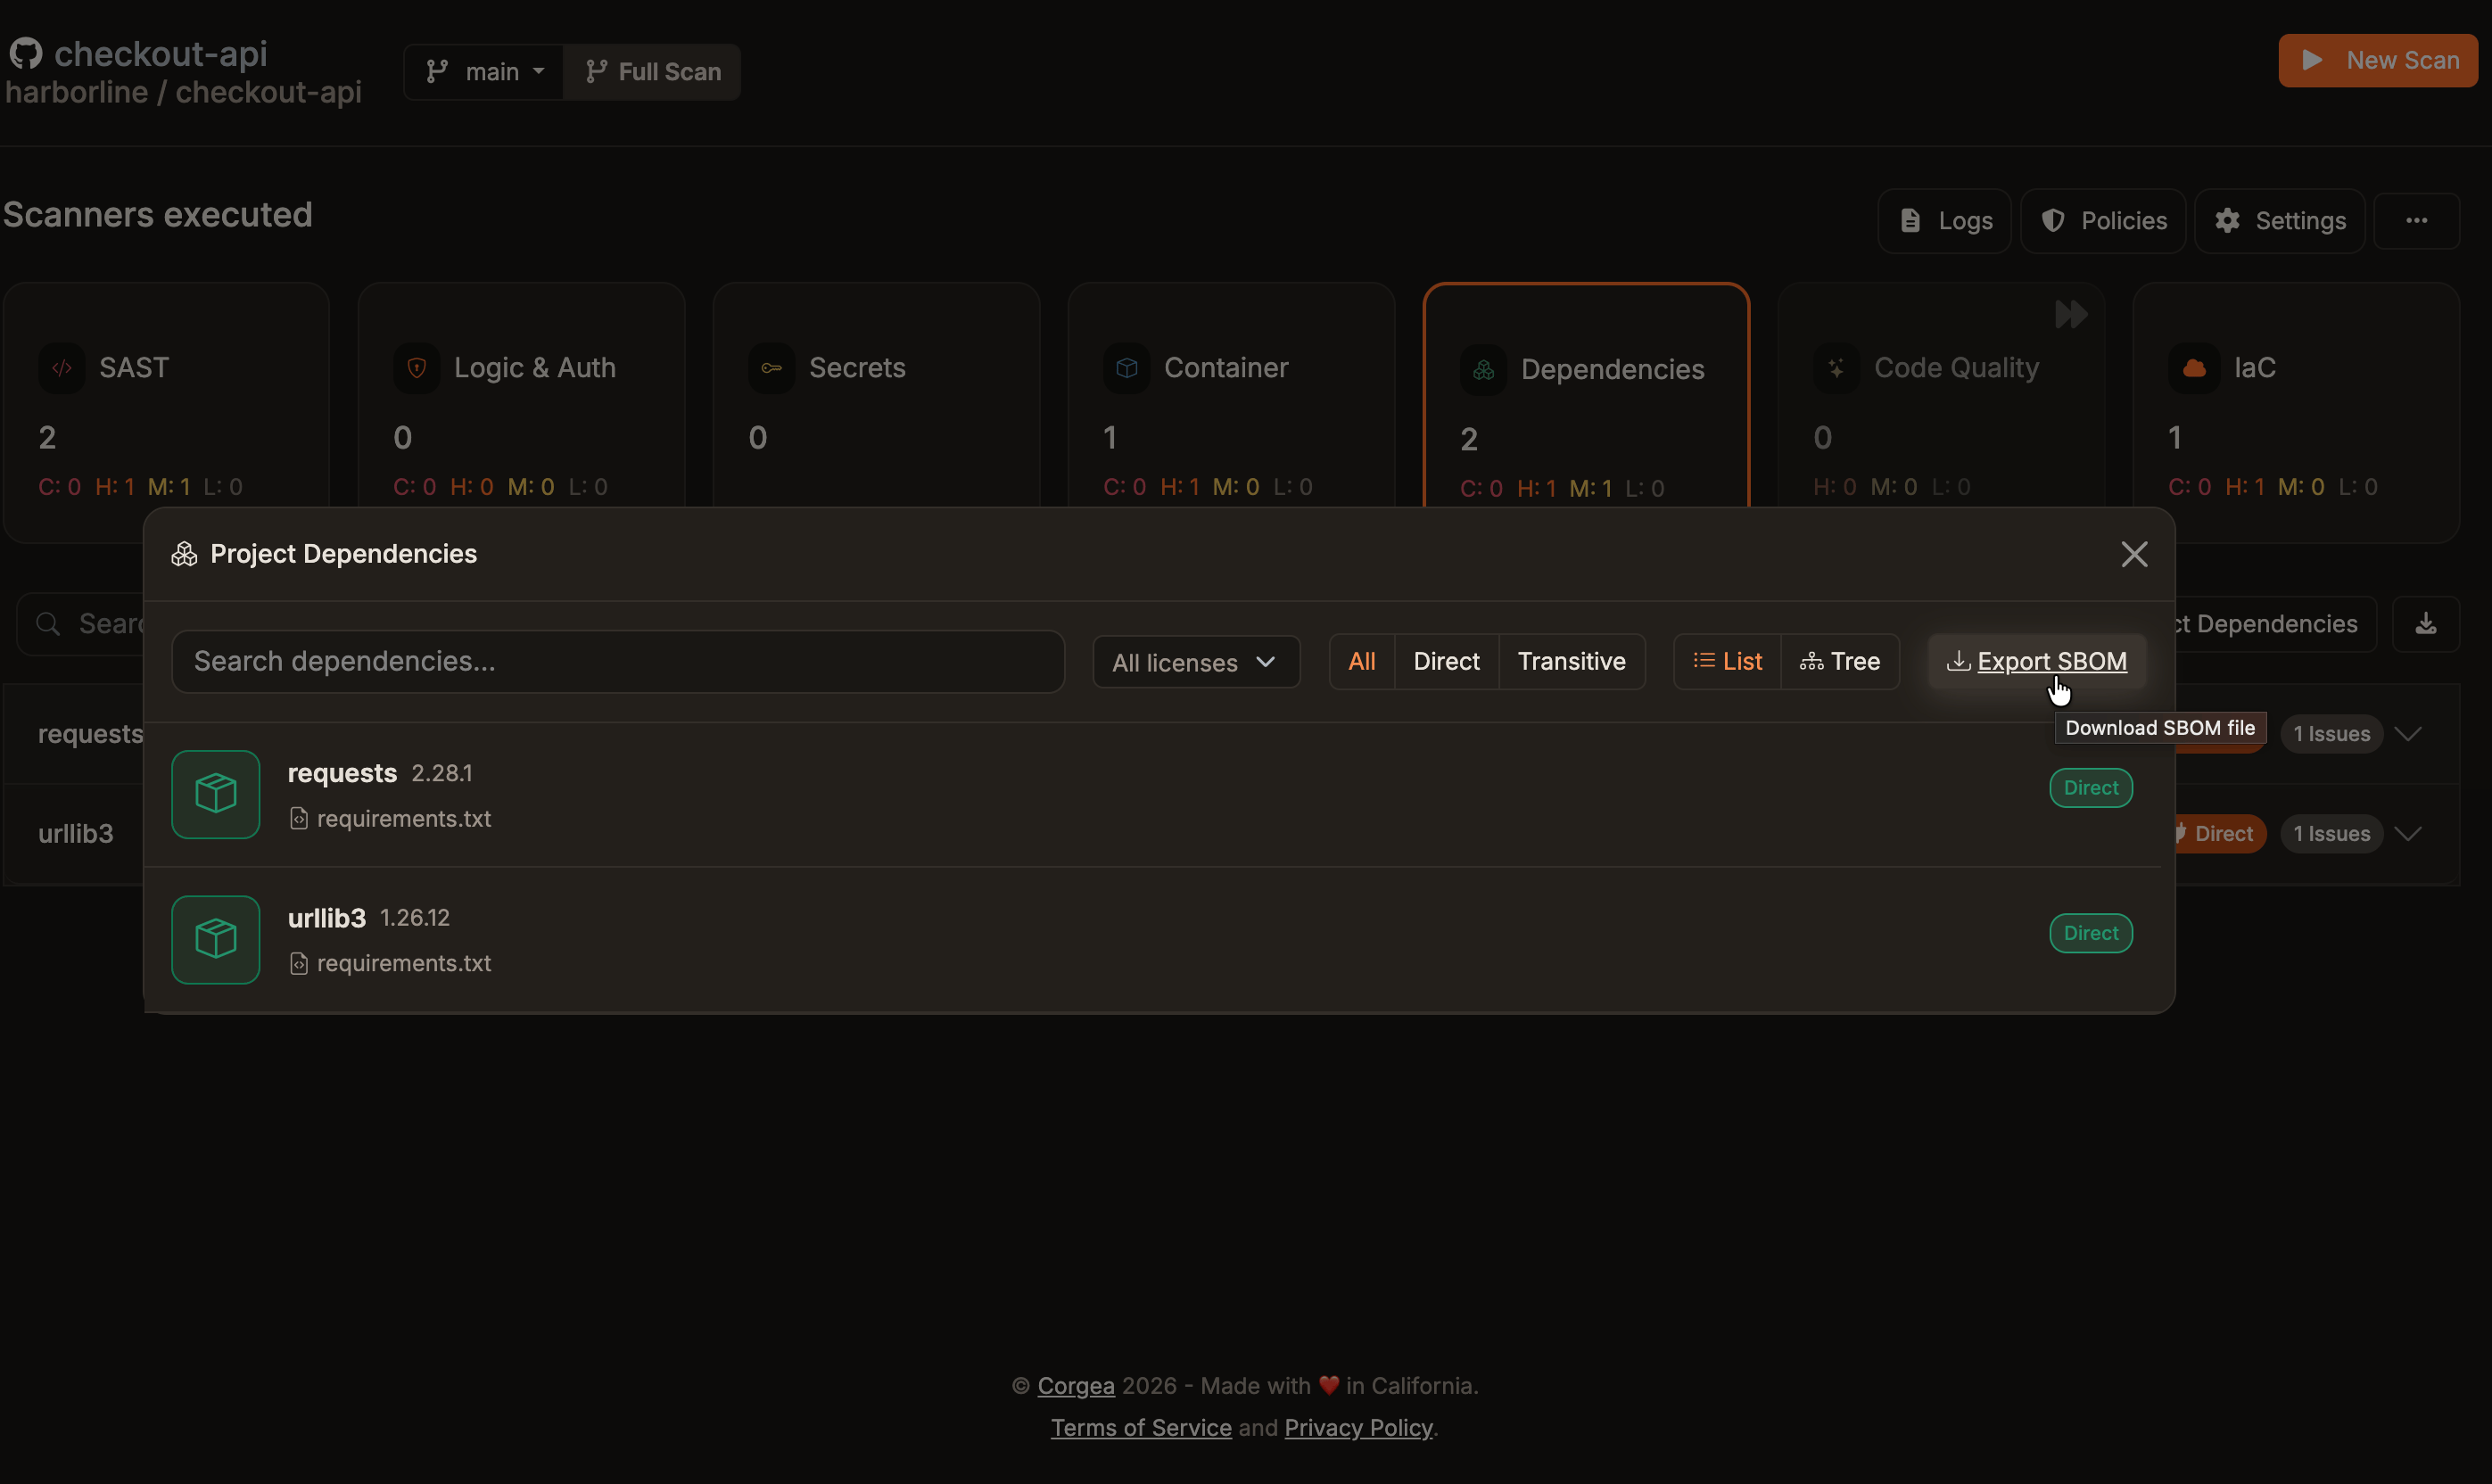Image resolution: width=2492 pixels, height=1484 pixels.
Task: Open the Logs page
Action: 1945,221
